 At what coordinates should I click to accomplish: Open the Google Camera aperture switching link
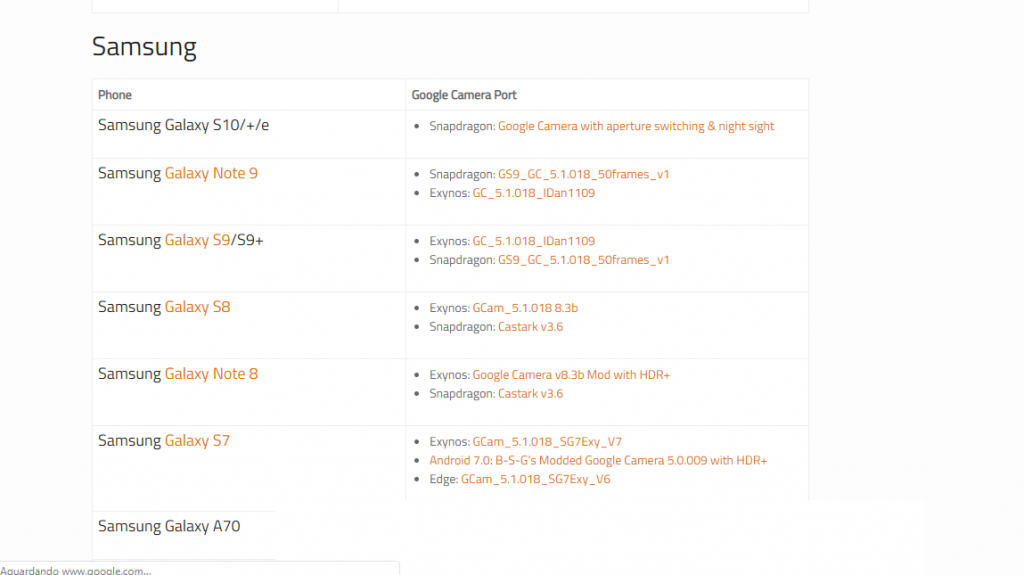635,126
